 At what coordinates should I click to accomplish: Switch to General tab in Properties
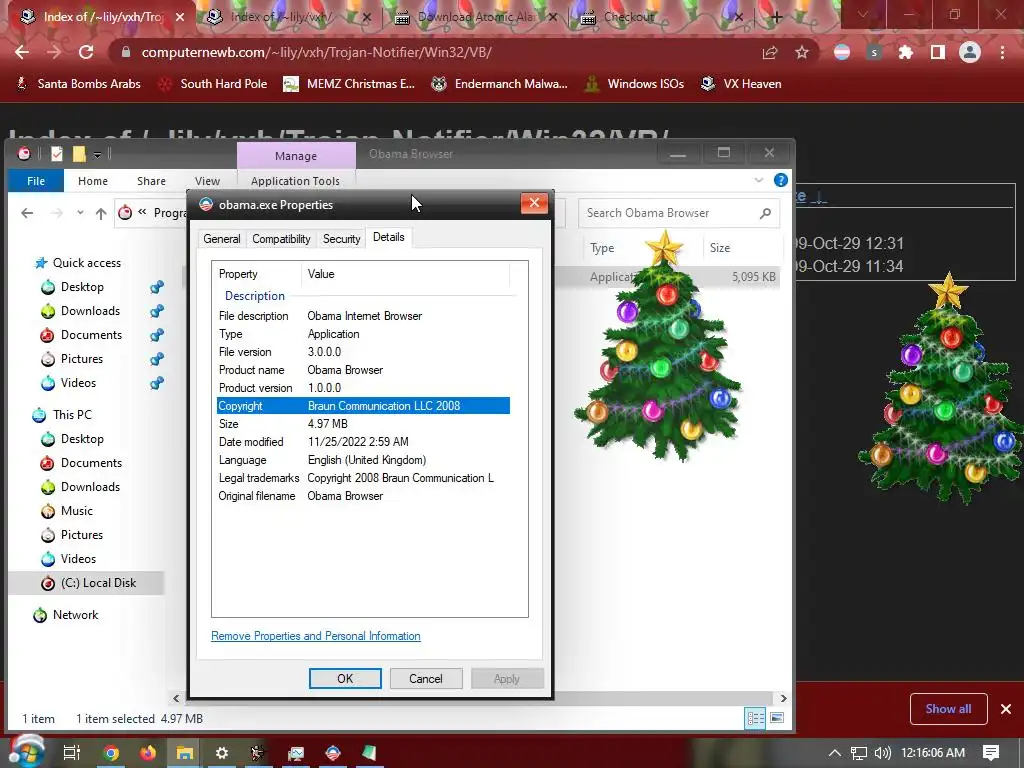(x=222, y=239)
